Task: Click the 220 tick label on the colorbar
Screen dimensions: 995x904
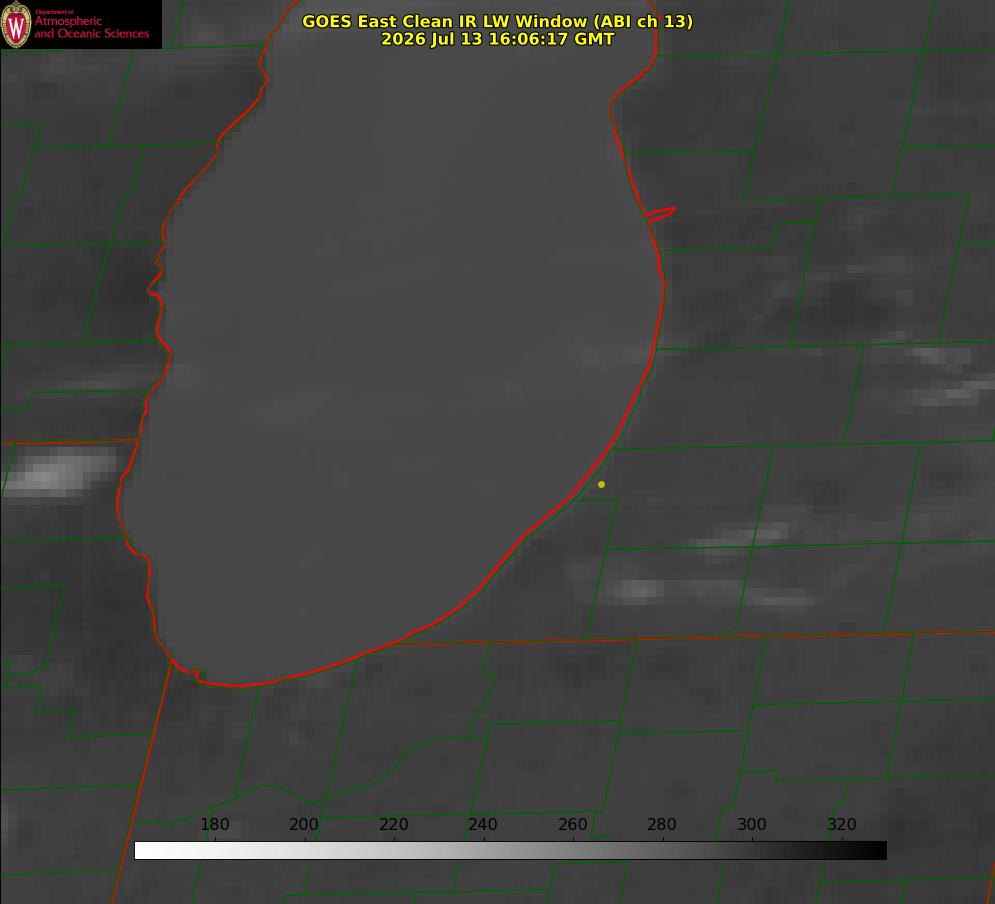Action: click(x=393, y=824)
